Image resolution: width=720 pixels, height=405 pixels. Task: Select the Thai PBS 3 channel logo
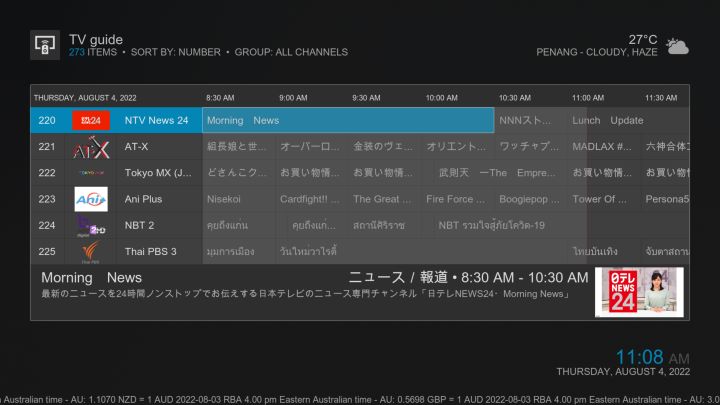[91, 251]
